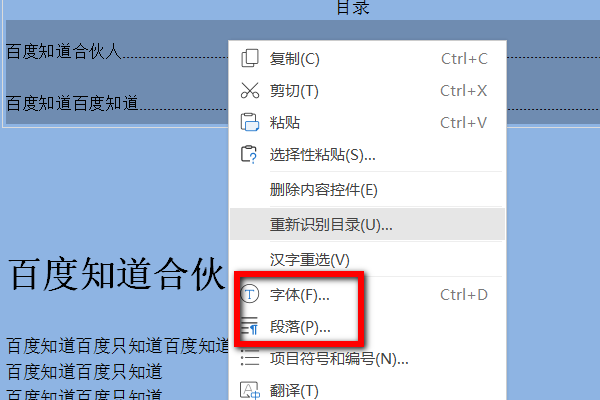Open 段落(P)... paragraph settings
The height and width of the screenshot is (400, 600).
pos(367,327)
